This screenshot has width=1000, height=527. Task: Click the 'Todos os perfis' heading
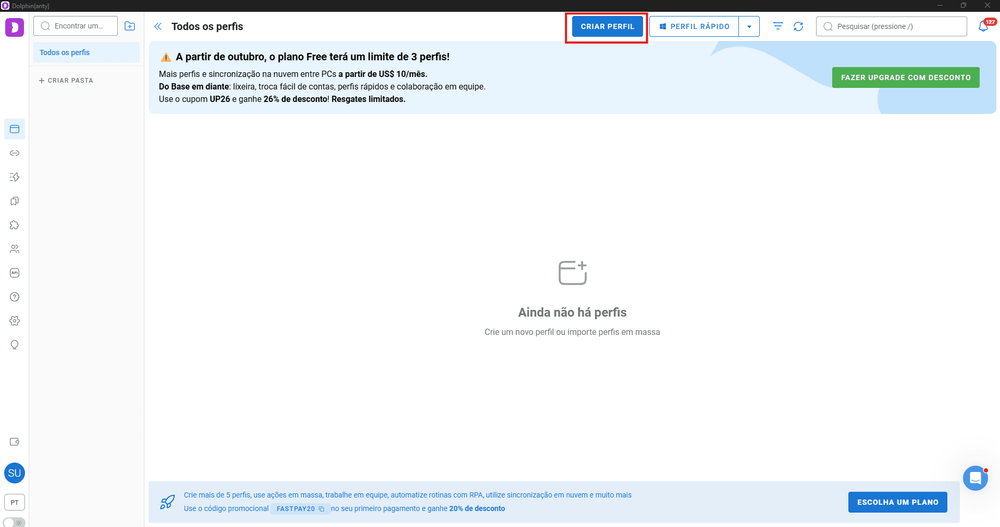pyautogui.click(x=207, y=26)
